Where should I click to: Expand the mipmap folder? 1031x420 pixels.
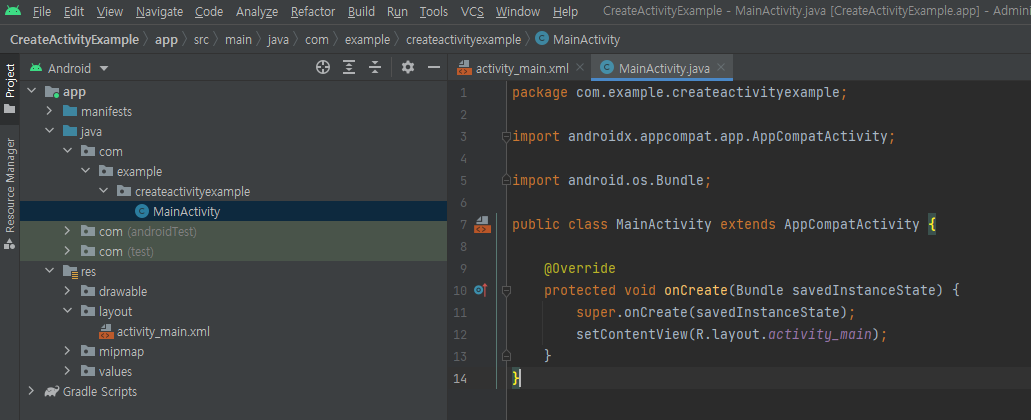pos(67,352)
